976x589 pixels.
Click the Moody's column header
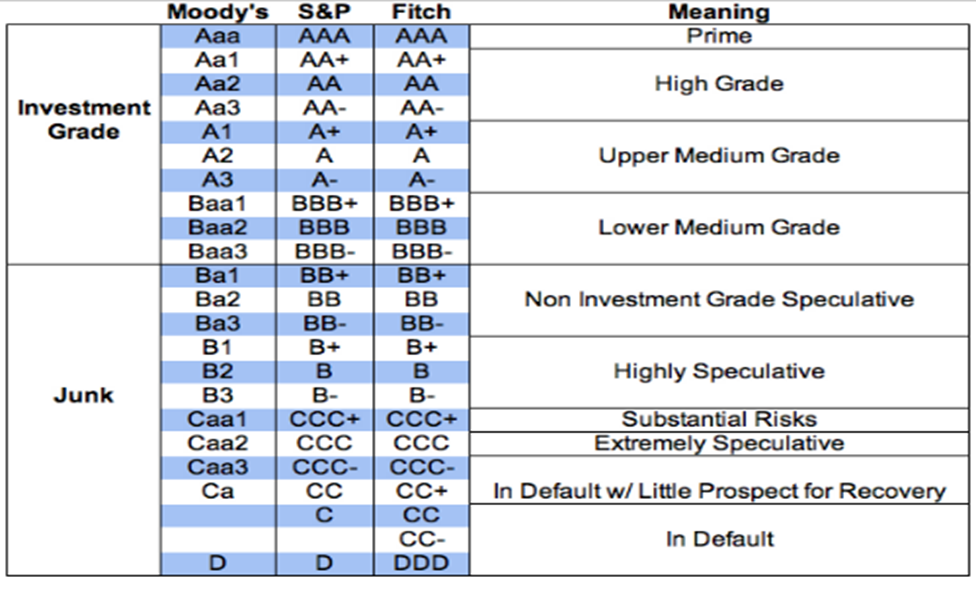pos(218,12)
